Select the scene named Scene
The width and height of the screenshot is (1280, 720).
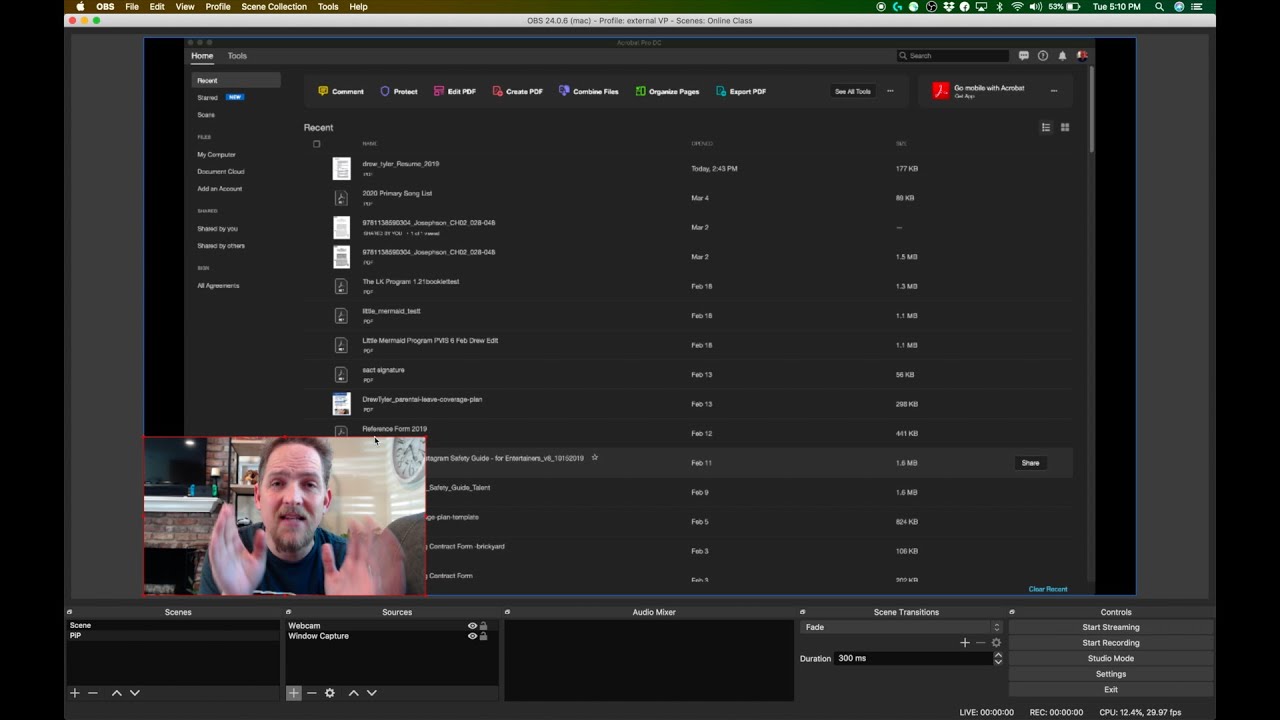173,626
